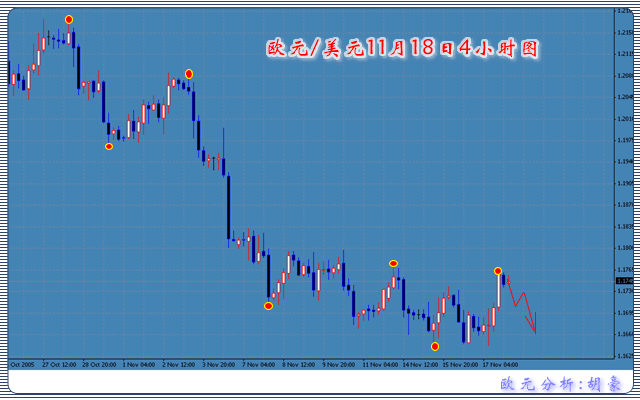Select the 8 Nov 12:00 time label
Image resolution: width=640 pixels, height=400 pixels.
click(x=299, y=364)
